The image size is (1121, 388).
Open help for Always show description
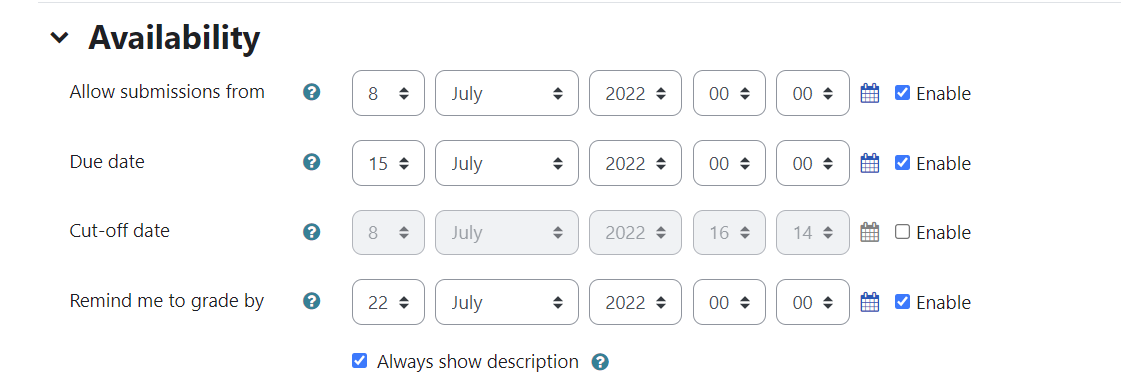[600, 362]
